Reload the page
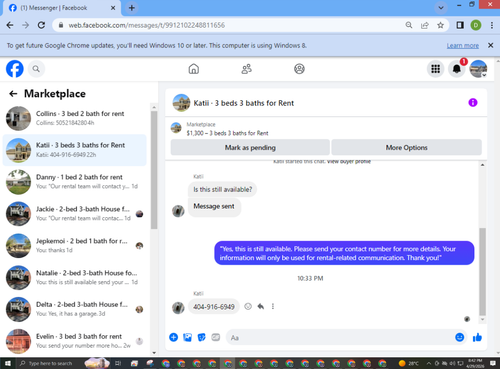The width and height of the screenshot is (500, 369). pyautogui.click(x=41, y=25)
